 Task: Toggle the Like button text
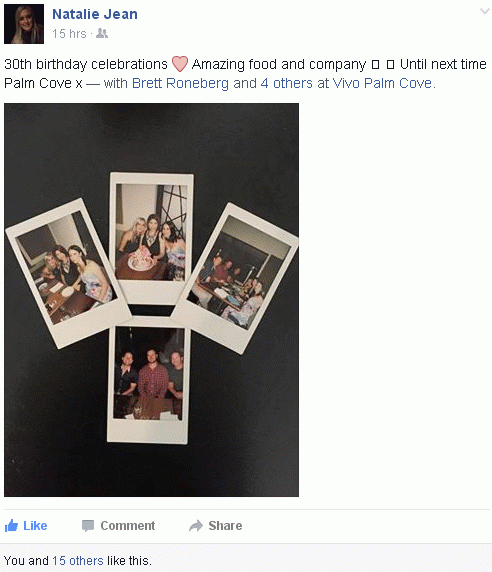click(x=35, y=526)
